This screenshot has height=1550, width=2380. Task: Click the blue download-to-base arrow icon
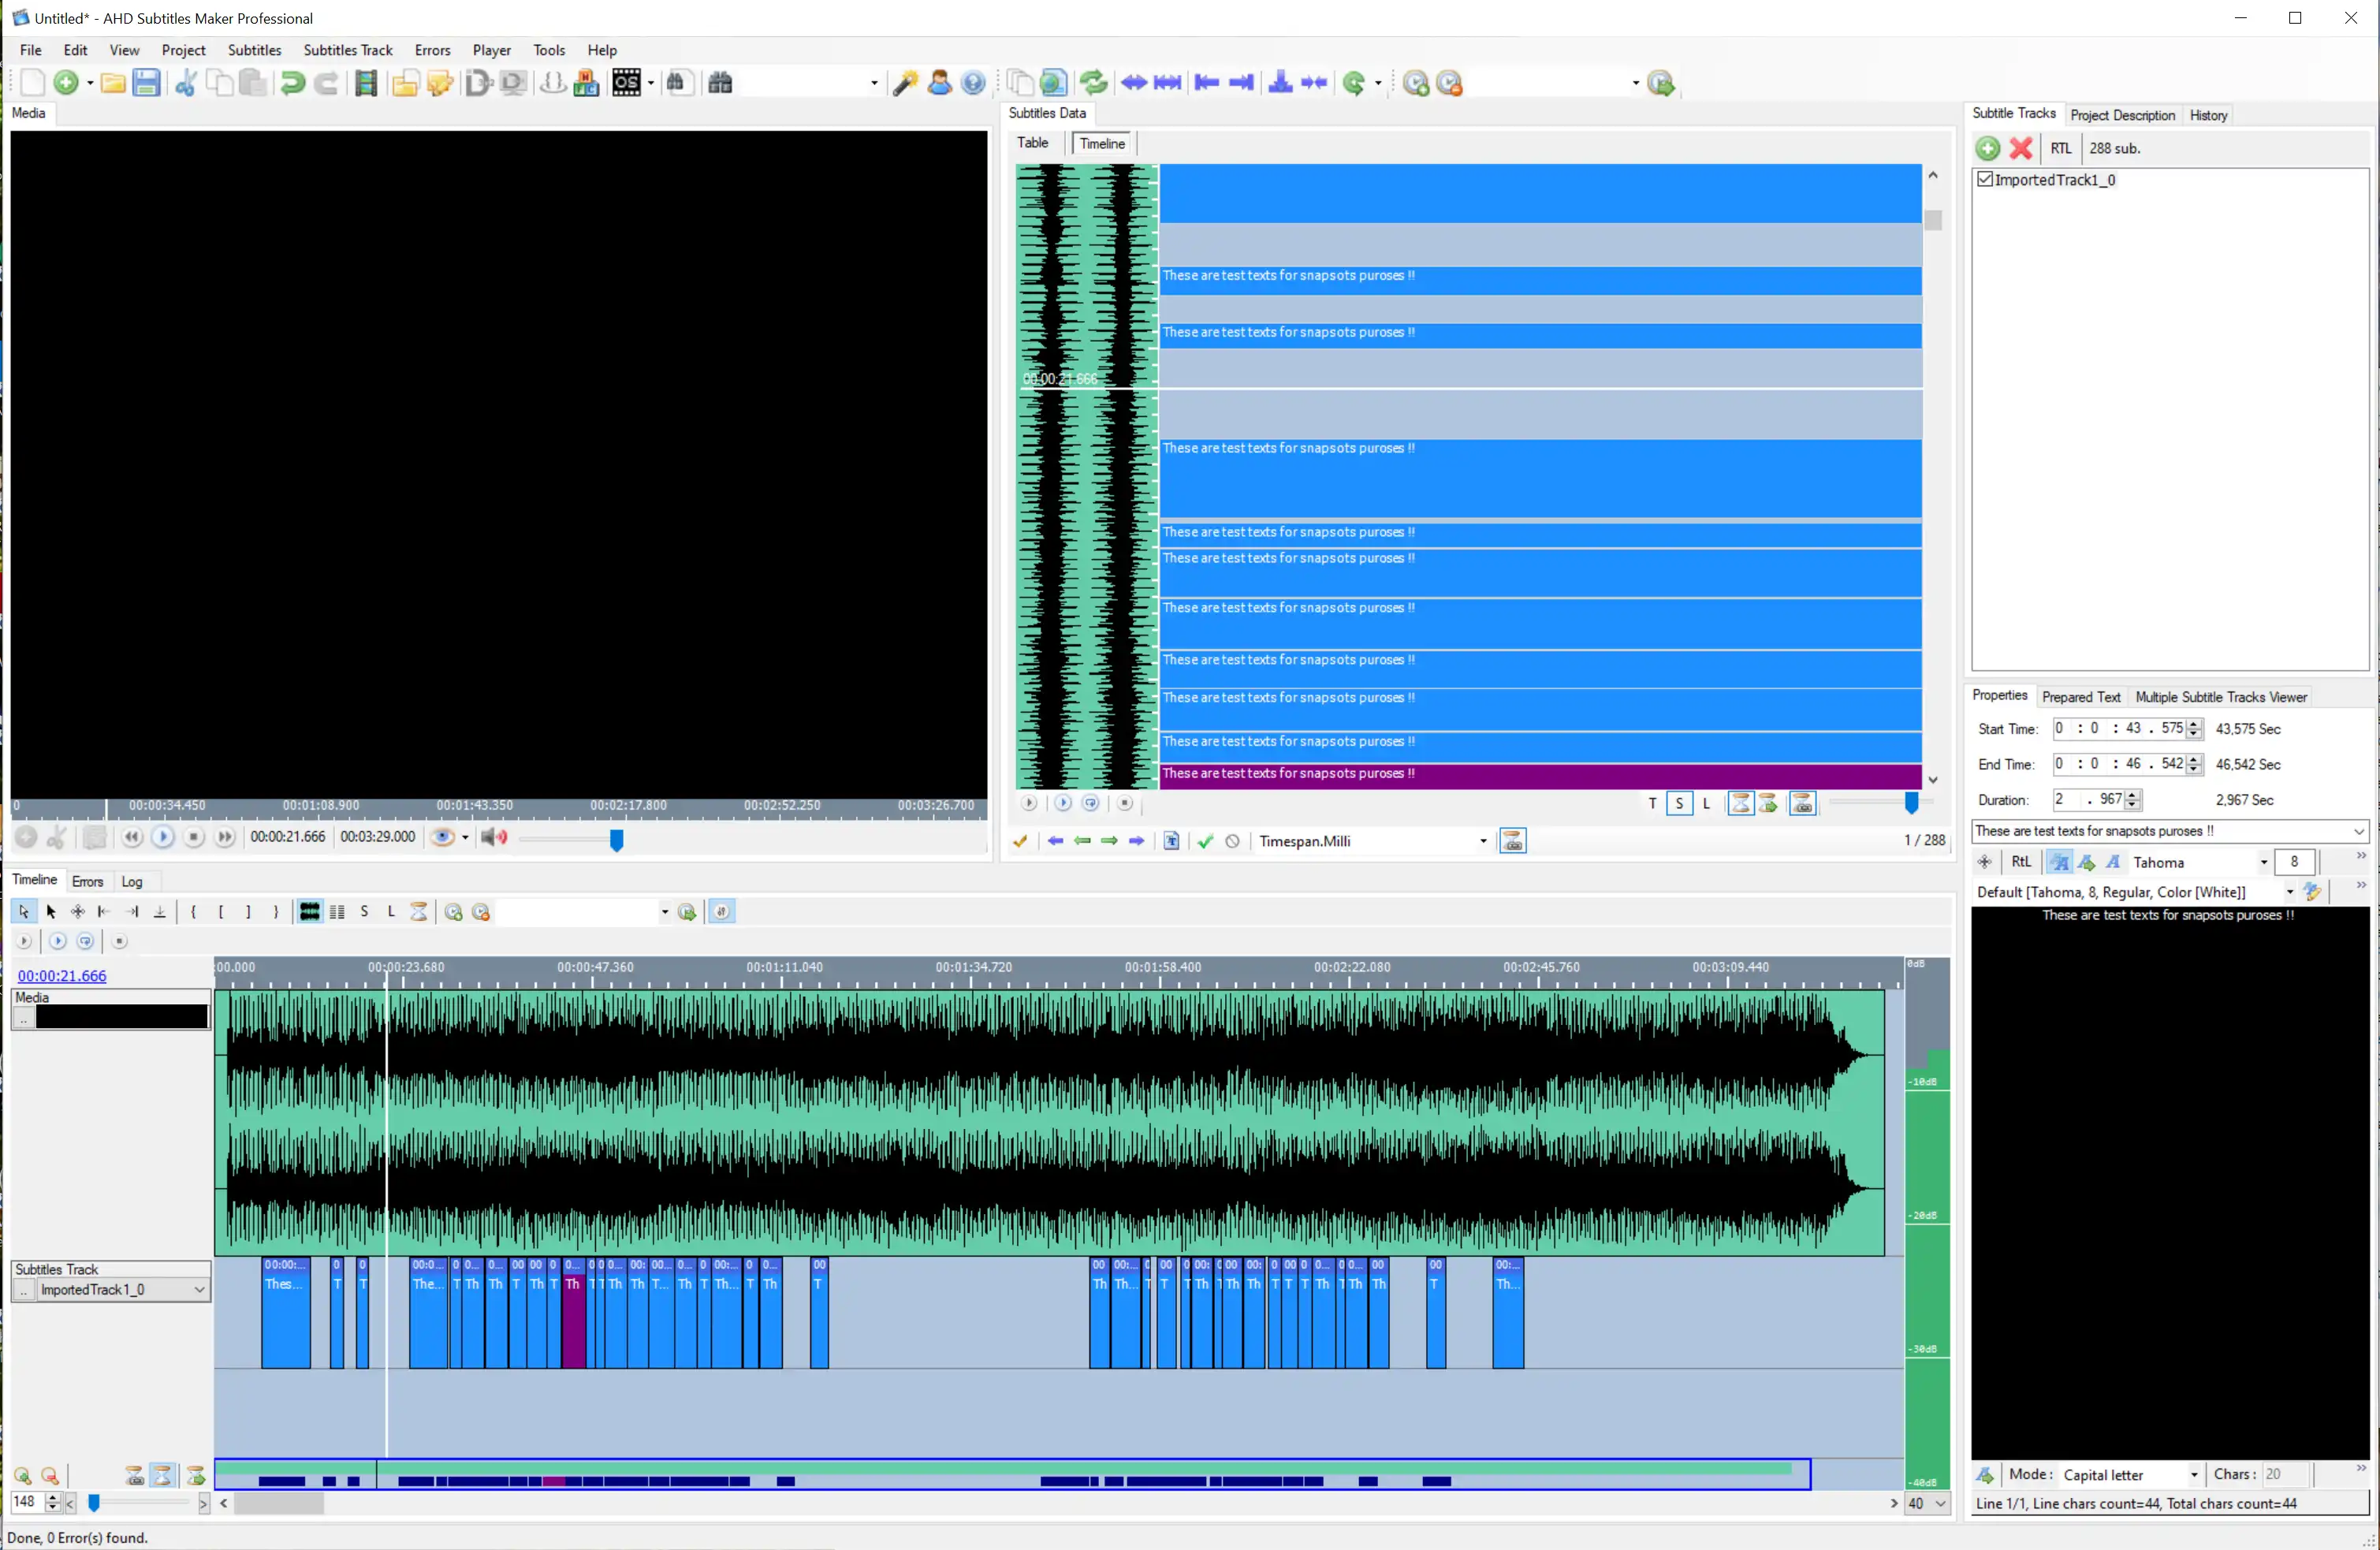tap(1280, 83)
